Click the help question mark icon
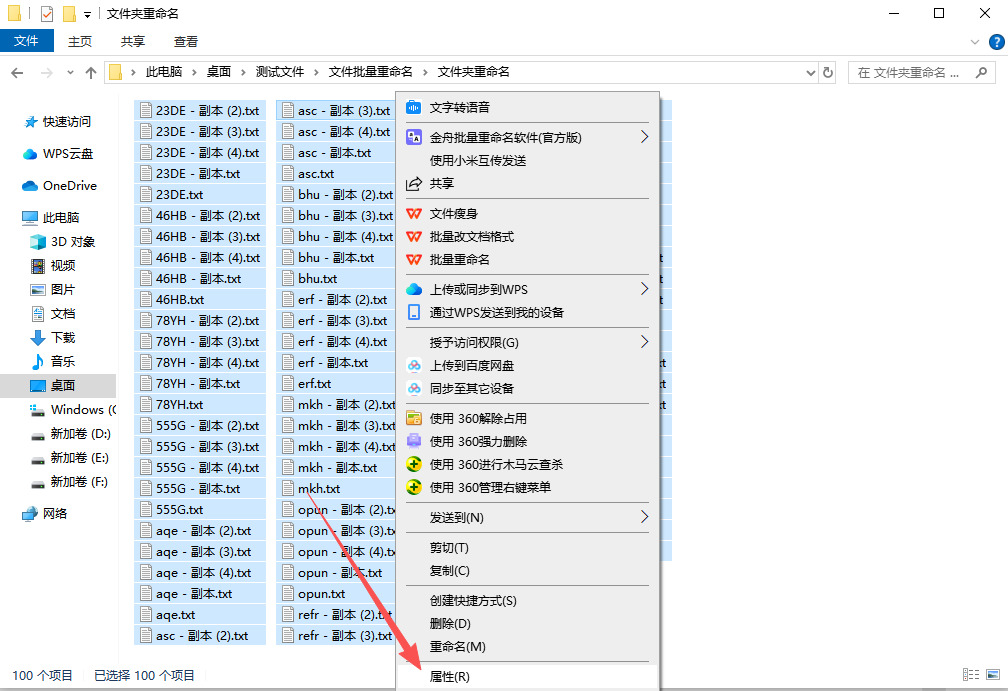Viewport: 1008px width, 691px height. pyautogui.click(x=996, y=42)
